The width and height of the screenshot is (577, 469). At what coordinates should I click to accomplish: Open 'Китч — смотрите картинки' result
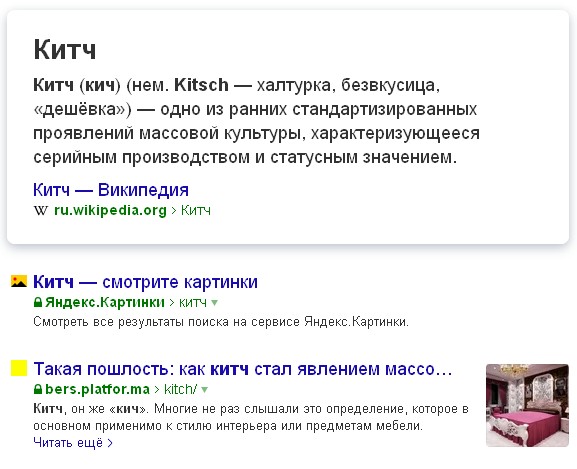pyautogui.click(x=145, y=282)
